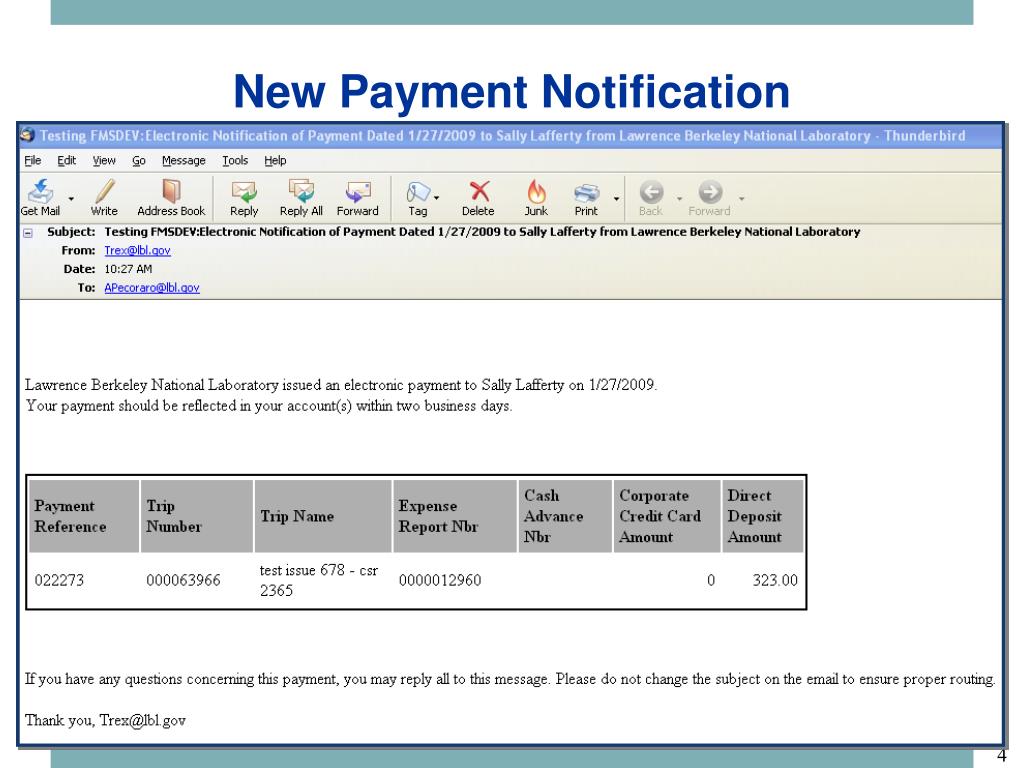Select expense report number 0000012960

coord(440,580)
